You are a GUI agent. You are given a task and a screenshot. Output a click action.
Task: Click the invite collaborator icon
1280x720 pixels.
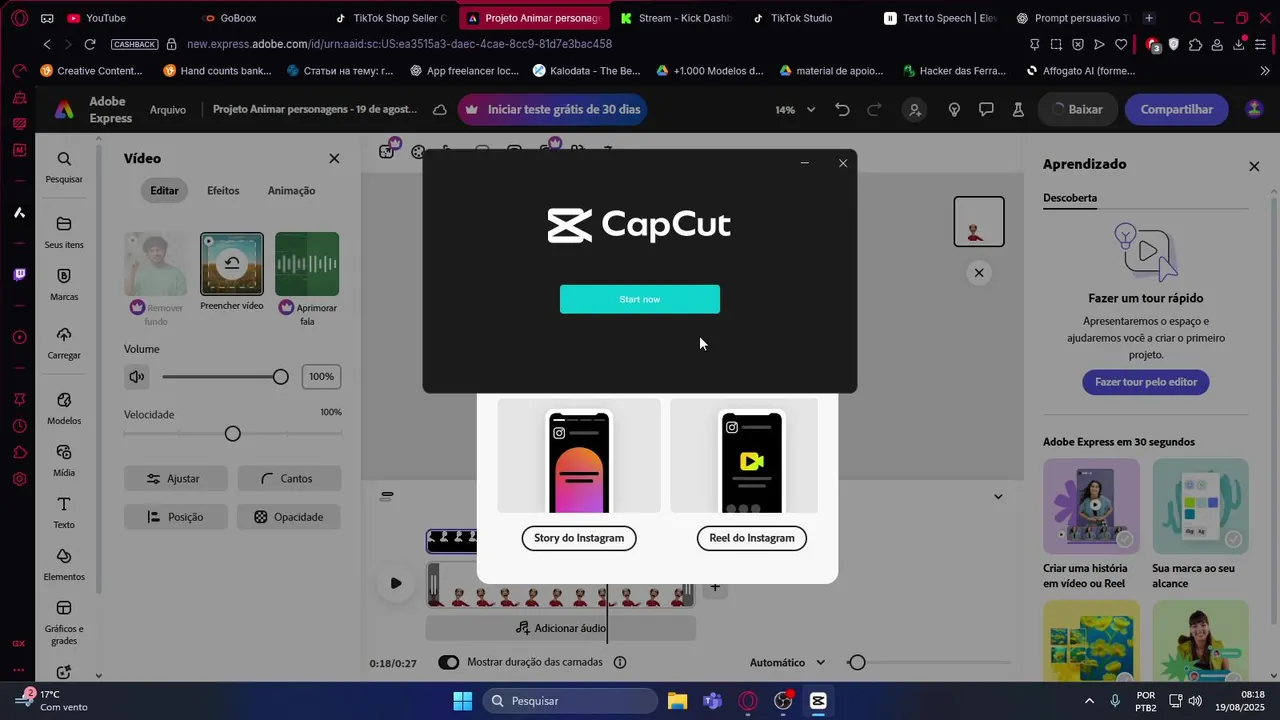pos(914,110)
